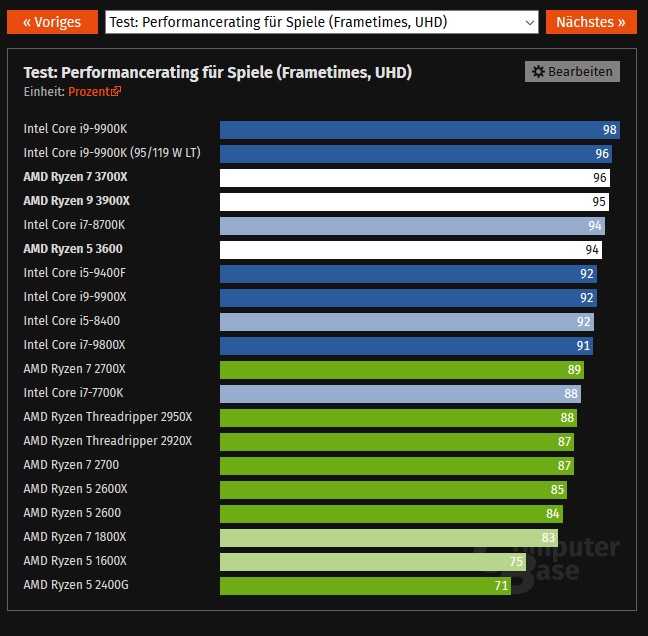Click the AMD Ryzen 7 2700X label
648x636 pixels.
click(x=74, y=369)
